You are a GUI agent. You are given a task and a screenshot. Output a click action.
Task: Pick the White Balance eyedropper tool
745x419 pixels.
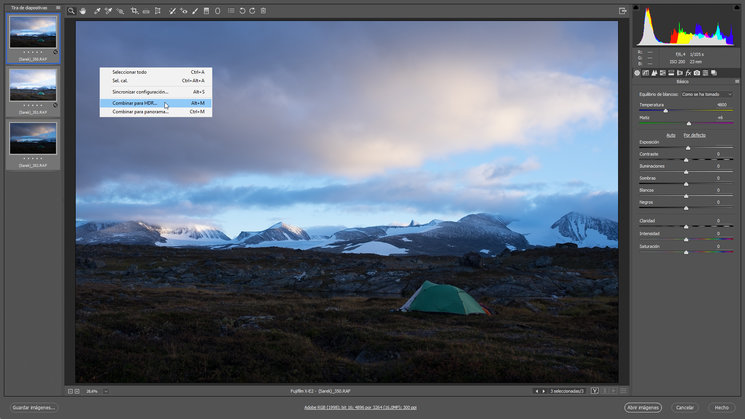(x=96, y=11)
